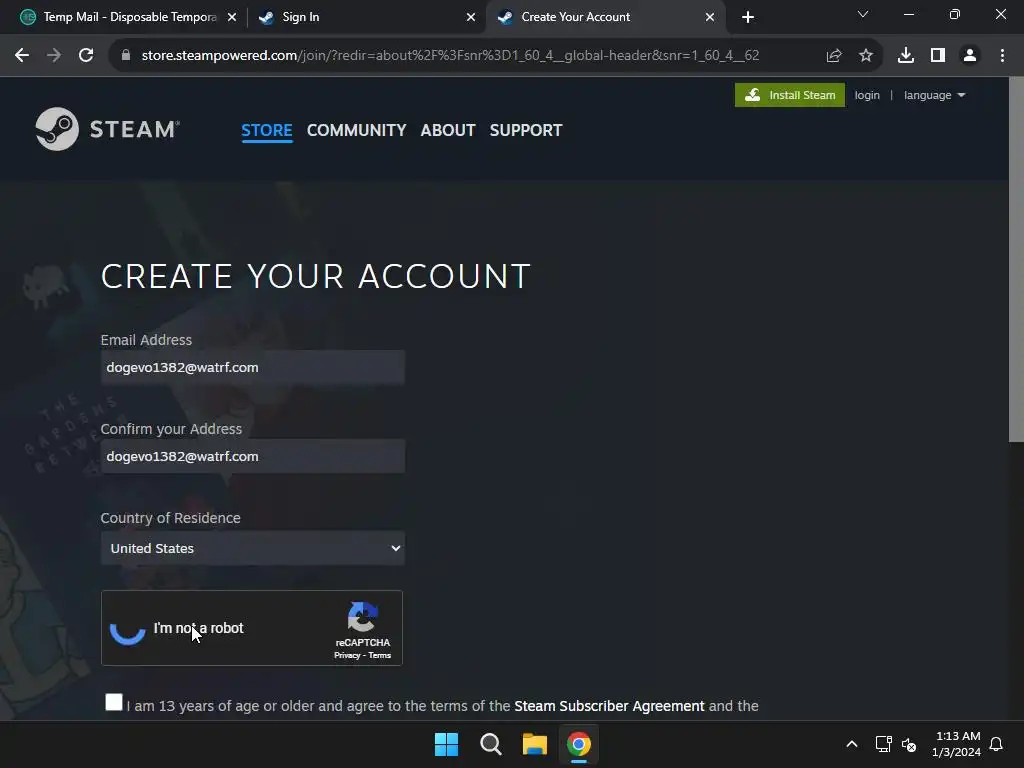Click the page vertical scrollbar thumb
The image size is (1024, 768).
1016,259
